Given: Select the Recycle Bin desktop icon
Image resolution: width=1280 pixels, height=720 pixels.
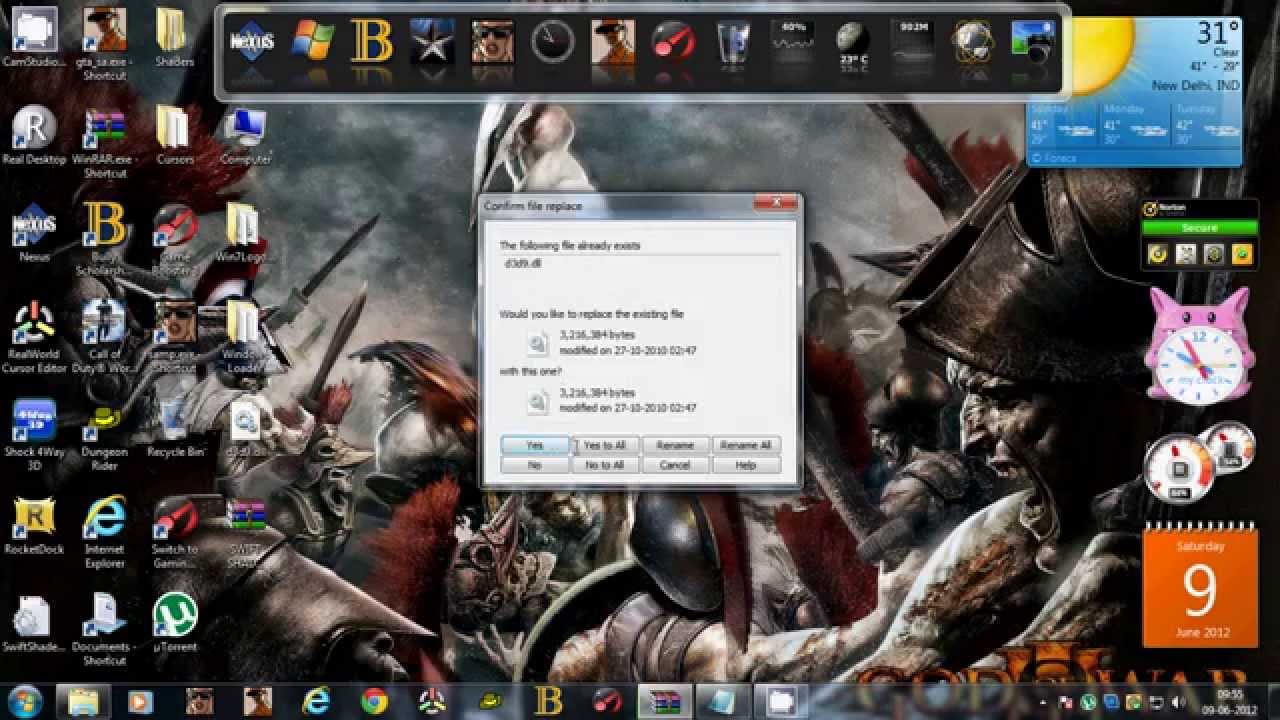Looking at the screenshot, I should click(x=175, y=428).
